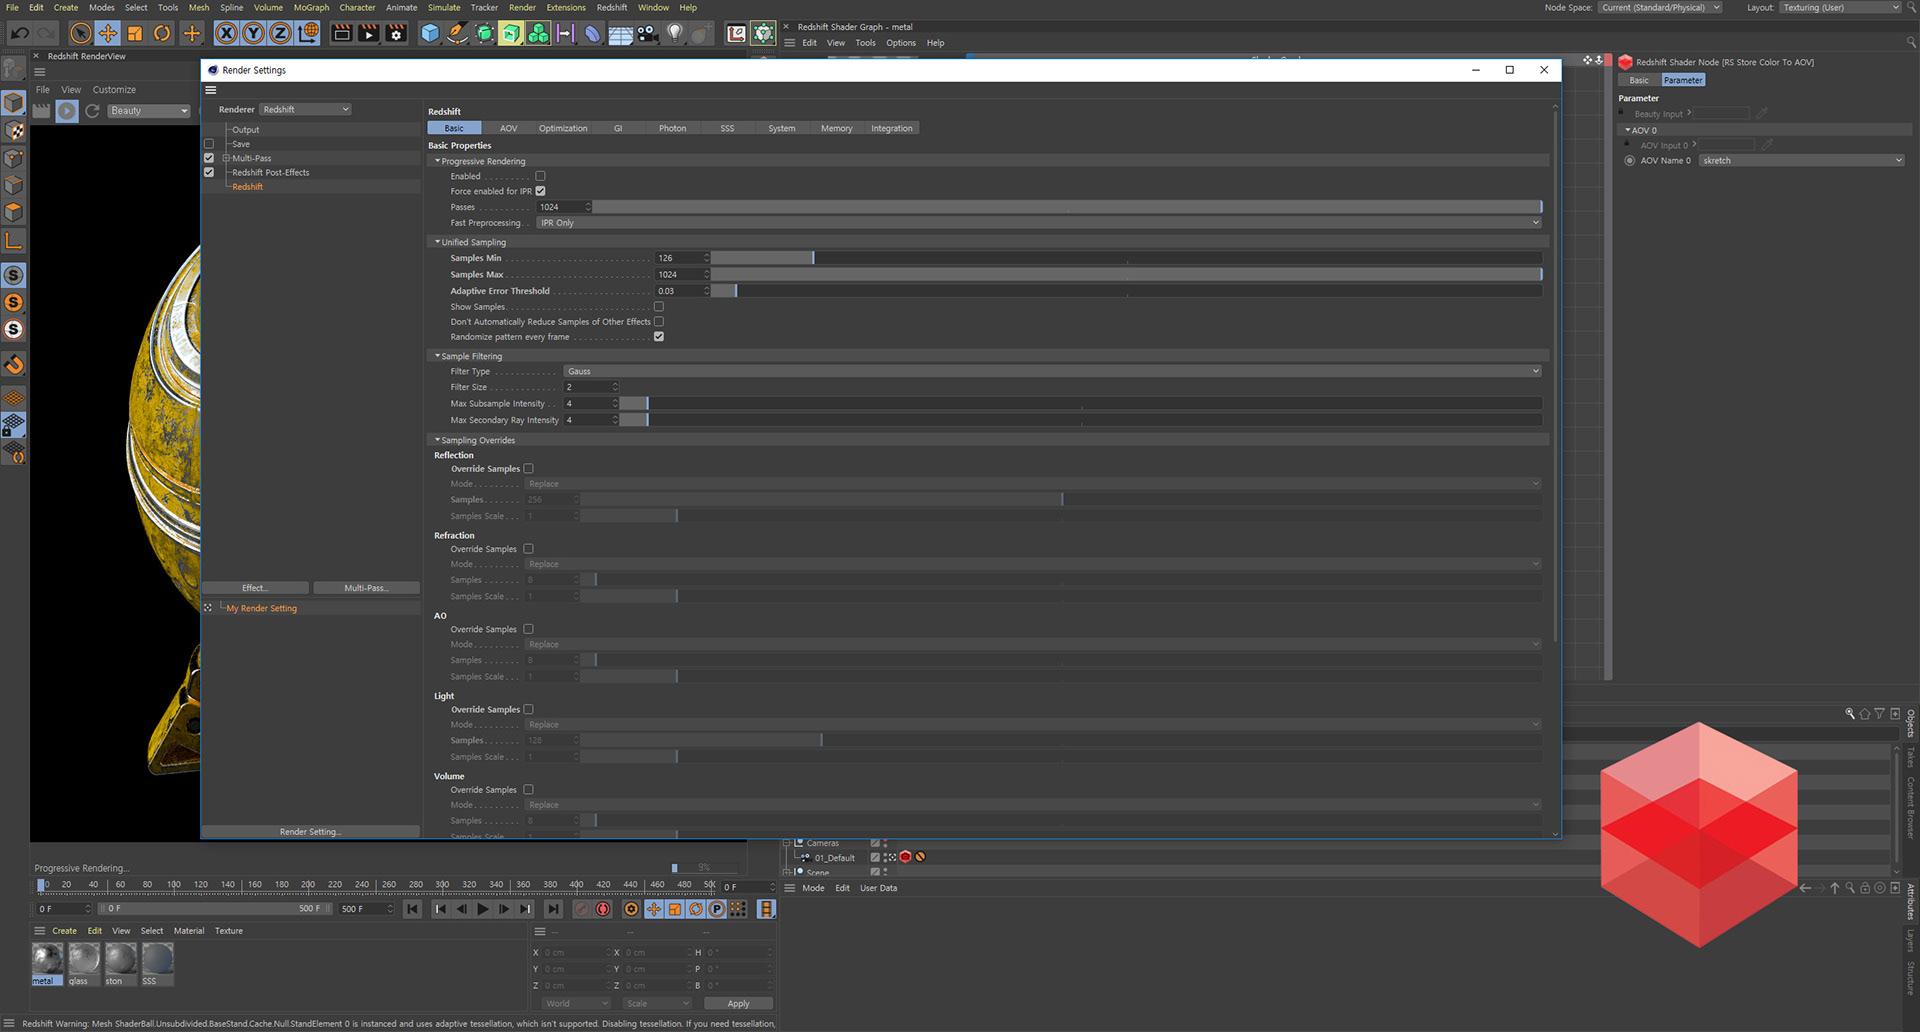Click the Undo arrow icon

[x=20, y=34]
